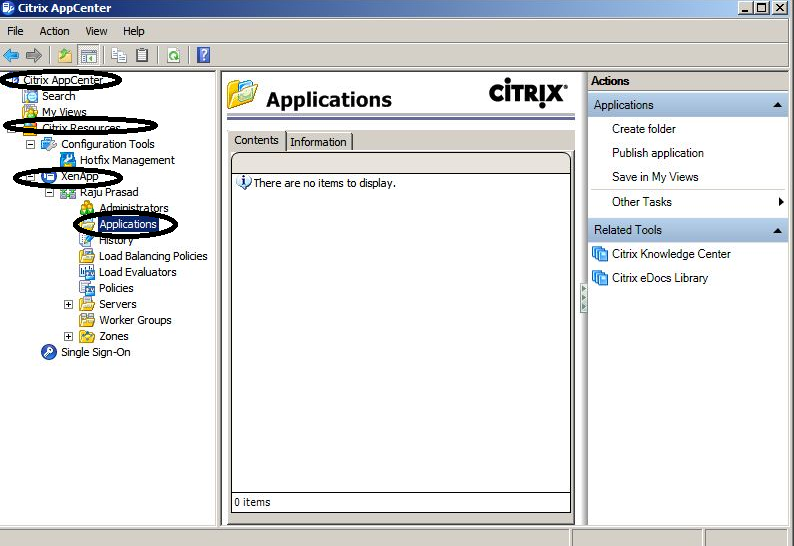794x546 pixels.
Task: Click the Citrix eDocs Library icon
Action: pyautogui.click(x=600, y=278)
